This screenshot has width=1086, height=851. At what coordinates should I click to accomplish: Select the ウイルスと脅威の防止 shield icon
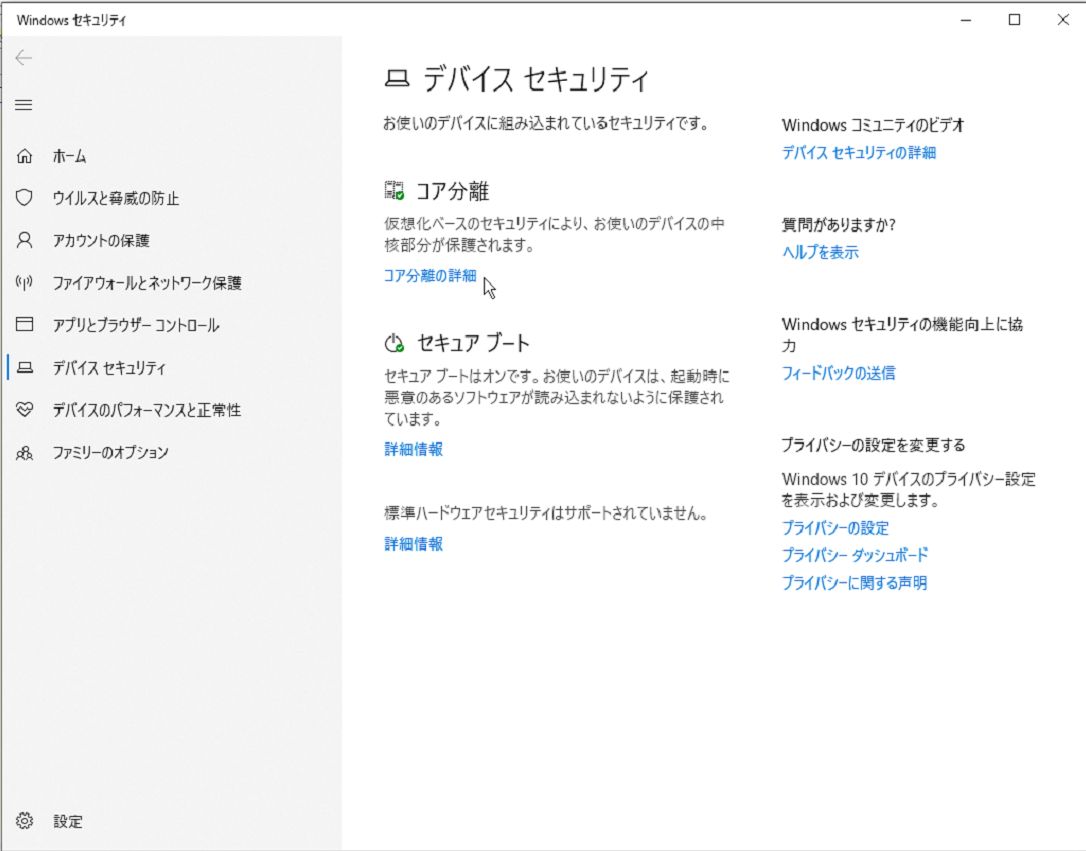(x=24, y=198)
